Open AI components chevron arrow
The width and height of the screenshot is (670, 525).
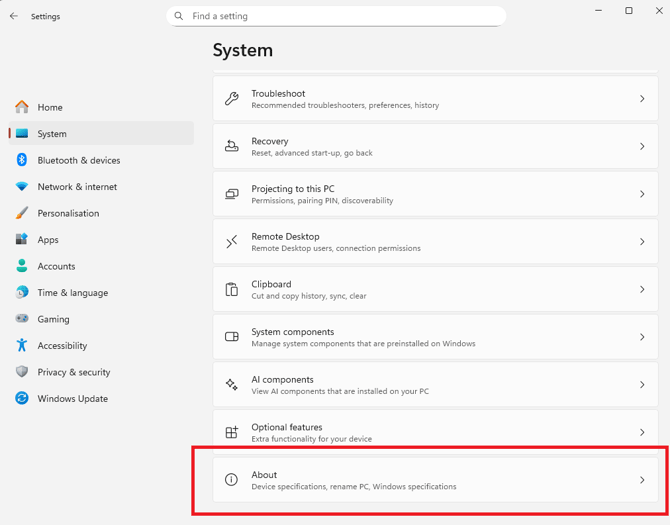(x=642, y=384)
